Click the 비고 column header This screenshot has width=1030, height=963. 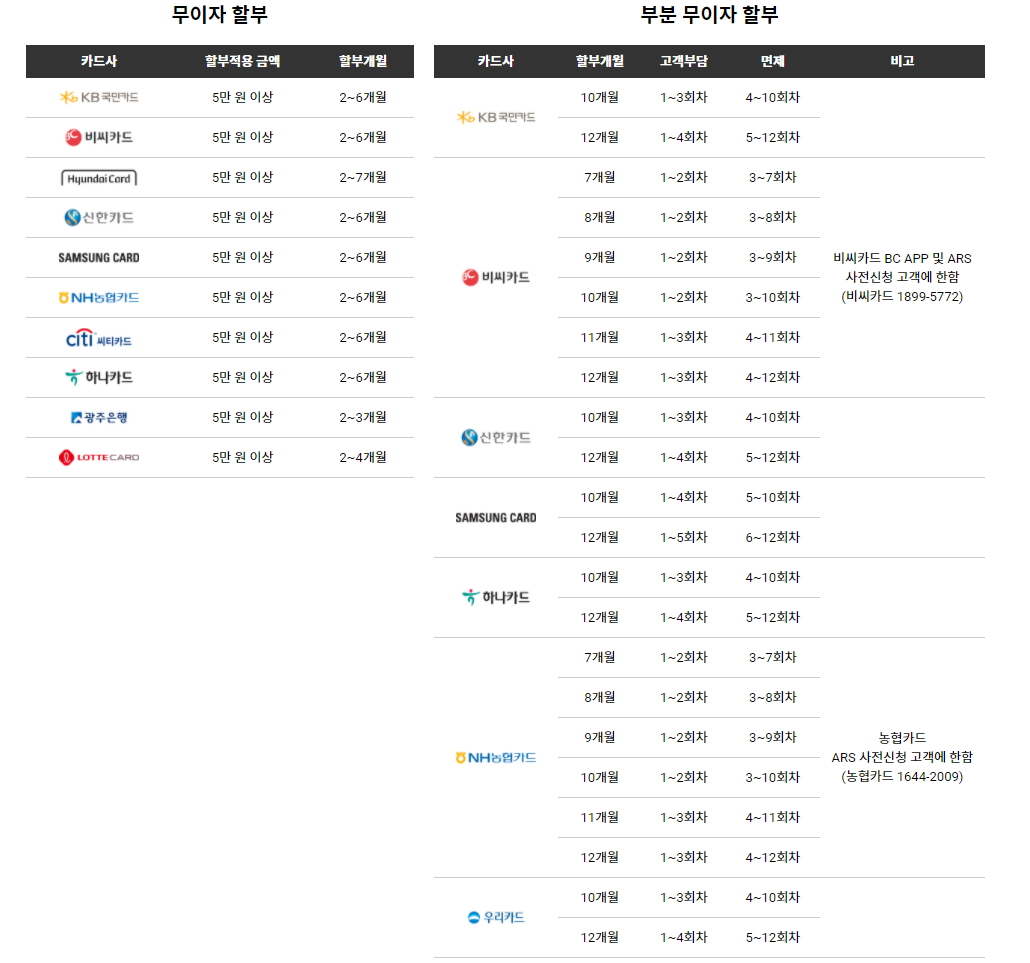pos(903,61)
